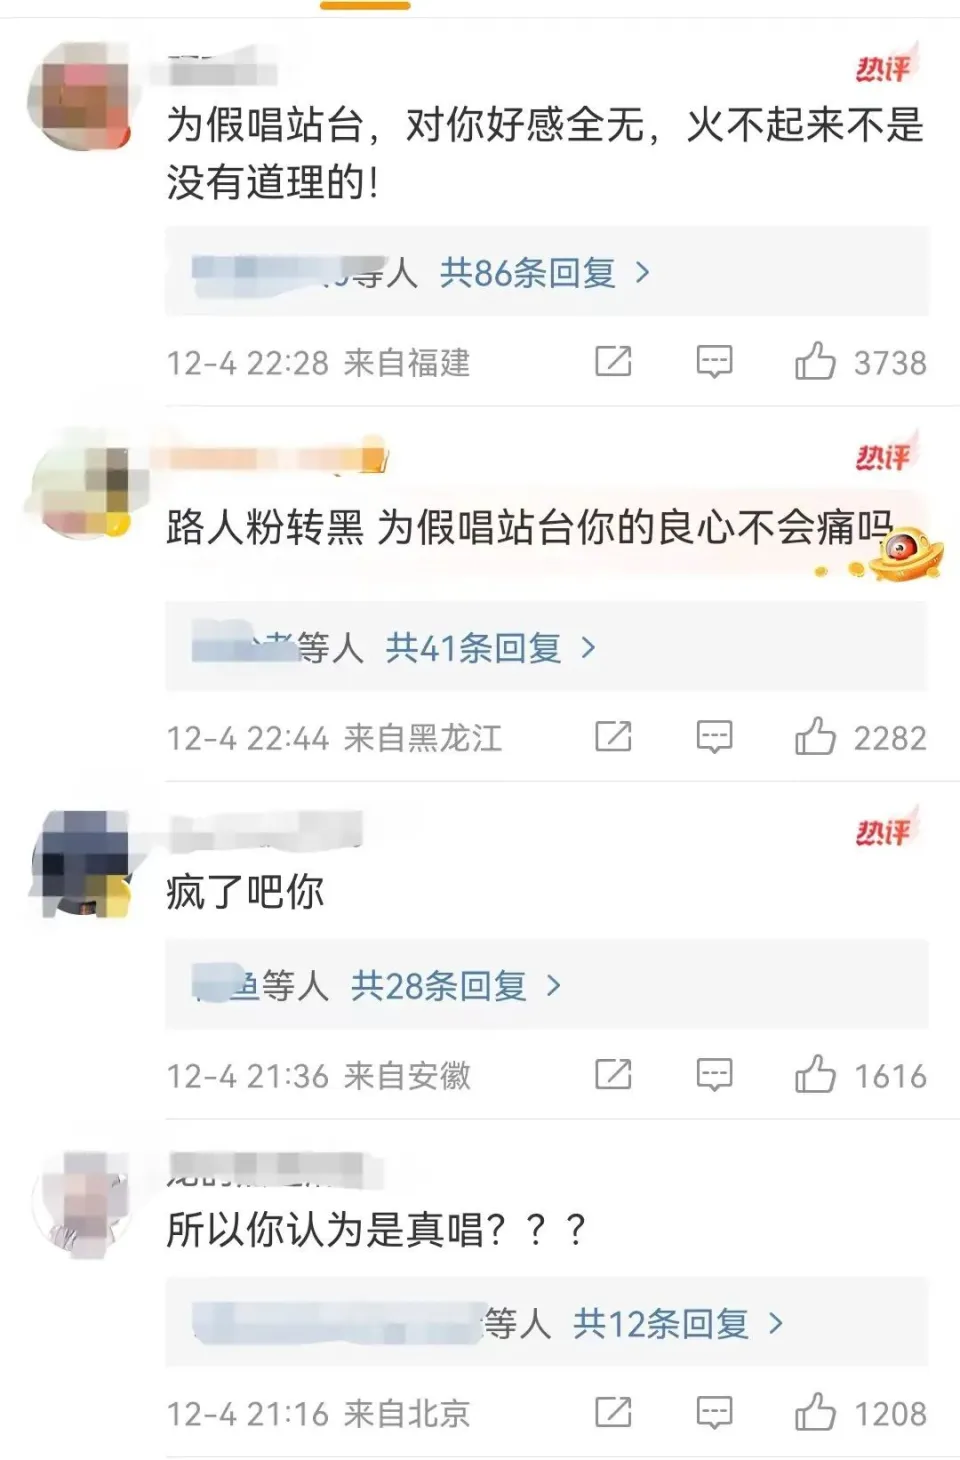Screen dimensions: 960x1460
Task: Like the comment from 北京
Action: click(815, 1413)
